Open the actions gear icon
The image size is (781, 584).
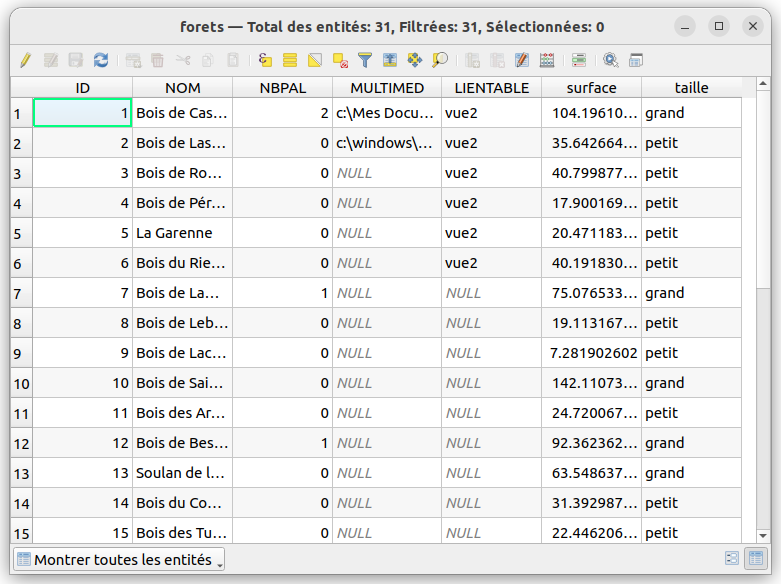(611, 61)
